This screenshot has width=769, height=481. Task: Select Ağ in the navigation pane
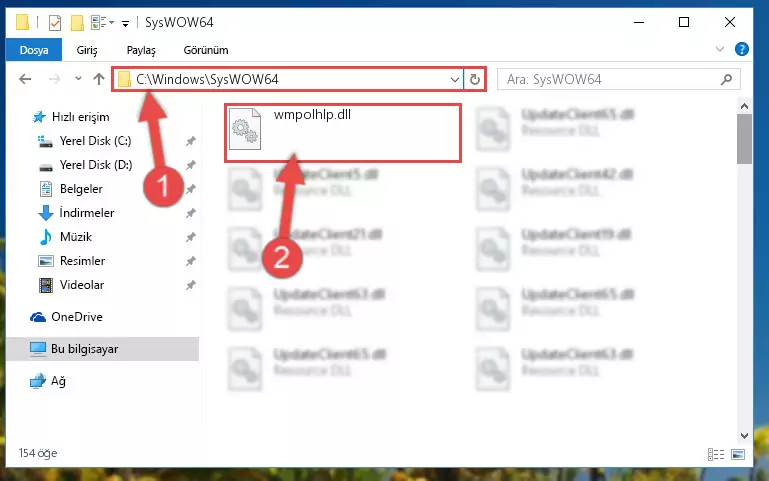coord(58,381)
